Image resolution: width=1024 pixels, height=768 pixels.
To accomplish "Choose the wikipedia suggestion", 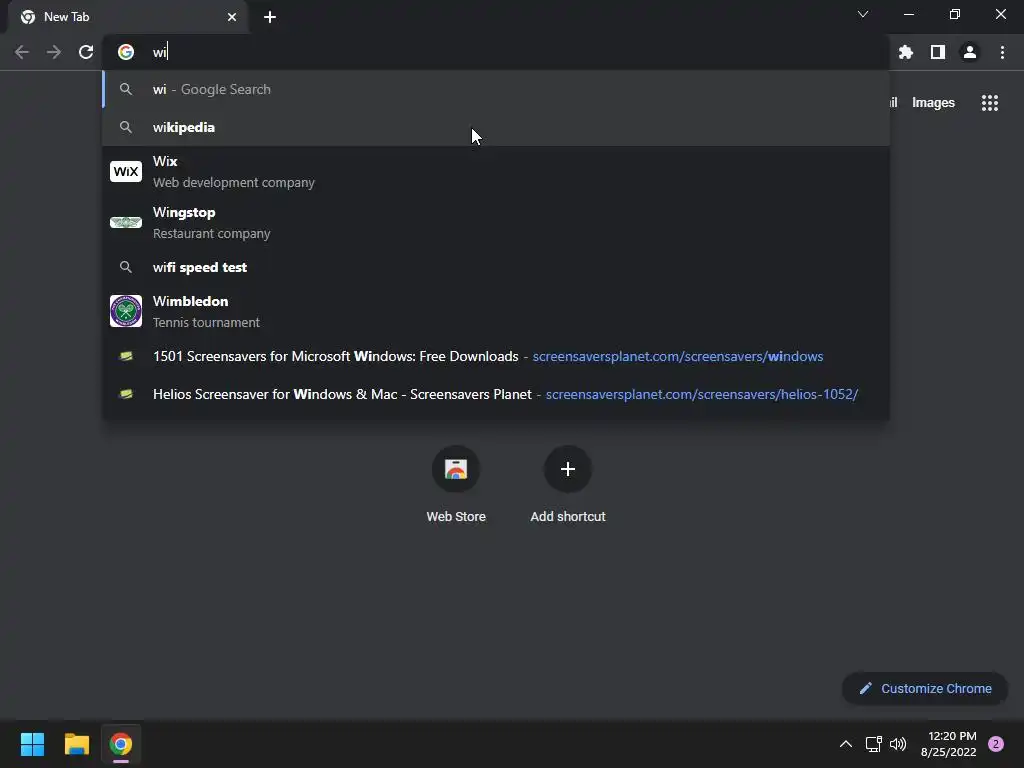I will coord(496,127).
